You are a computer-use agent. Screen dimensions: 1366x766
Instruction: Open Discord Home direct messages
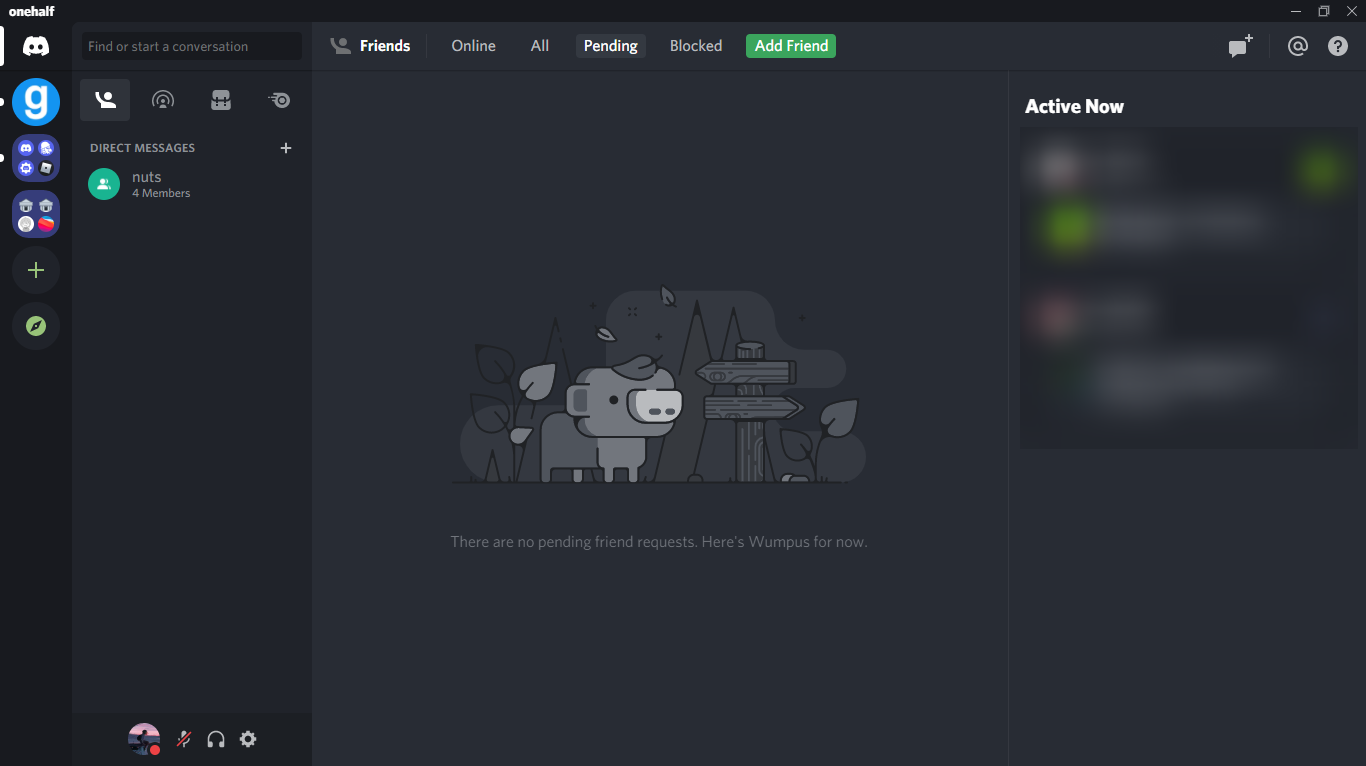click(36, 46)
